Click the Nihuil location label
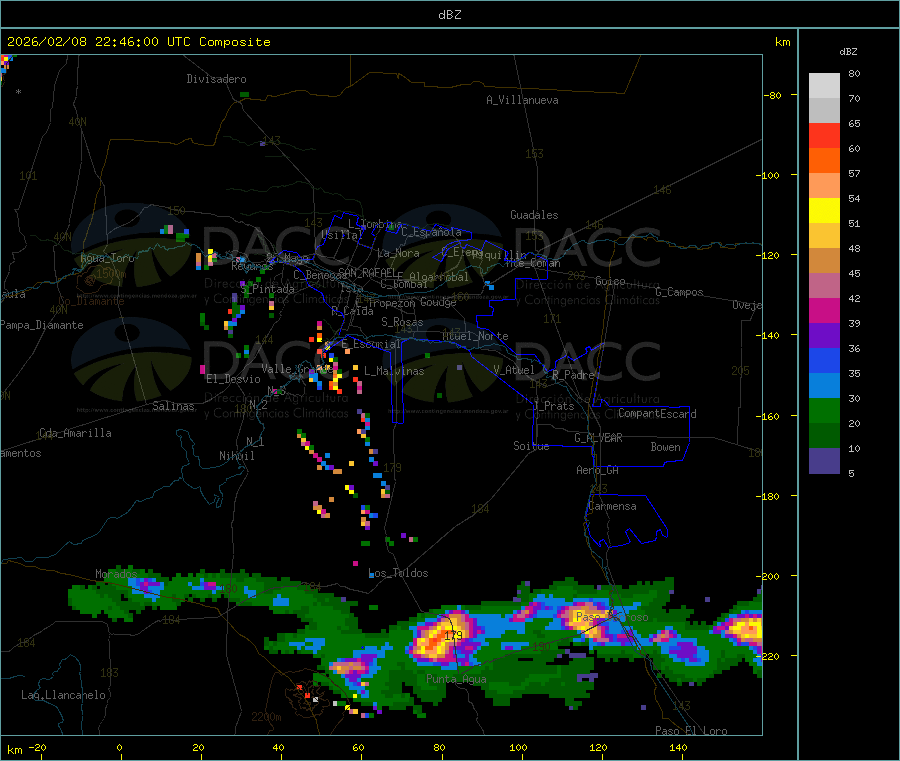 pos(236,456)
